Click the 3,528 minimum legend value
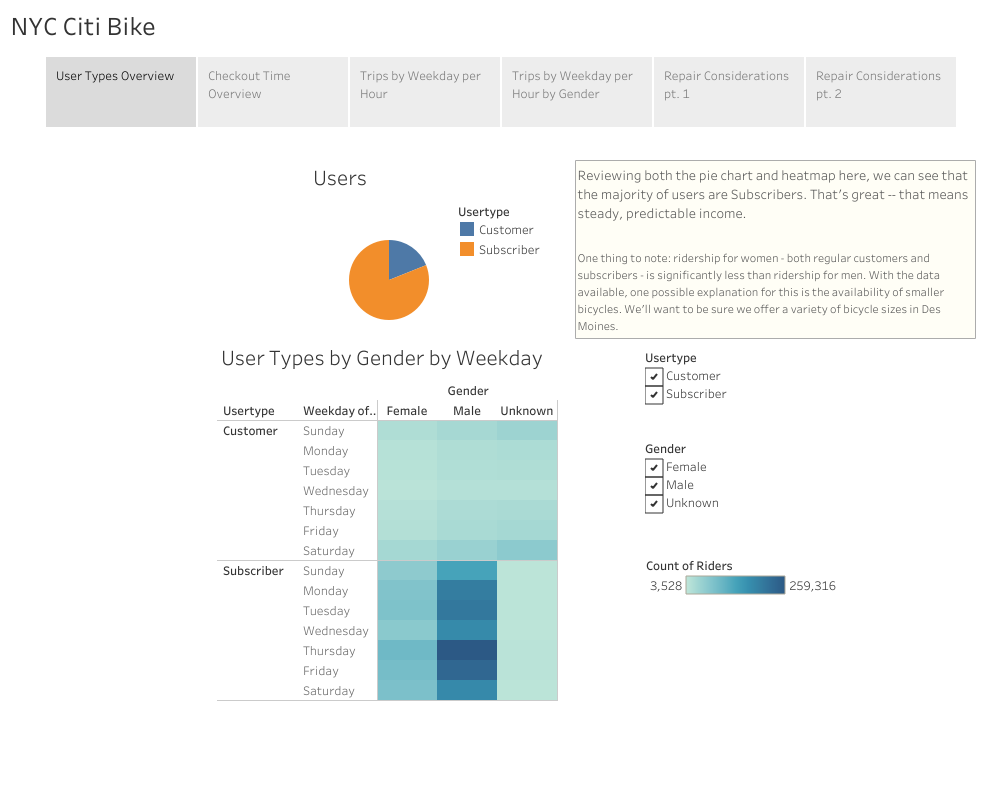Viewport: 999px width, 799px height. coord(666,586)
